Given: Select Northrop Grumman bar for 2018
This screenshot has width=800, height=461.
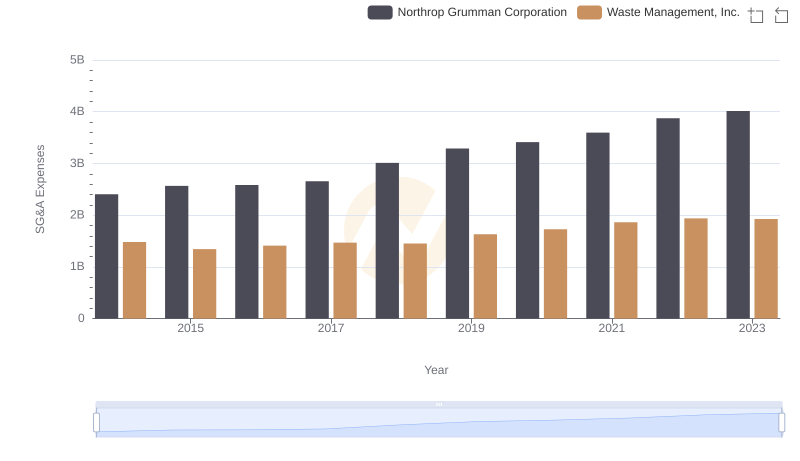Looking at the screenshot, I should pos(387,241).
